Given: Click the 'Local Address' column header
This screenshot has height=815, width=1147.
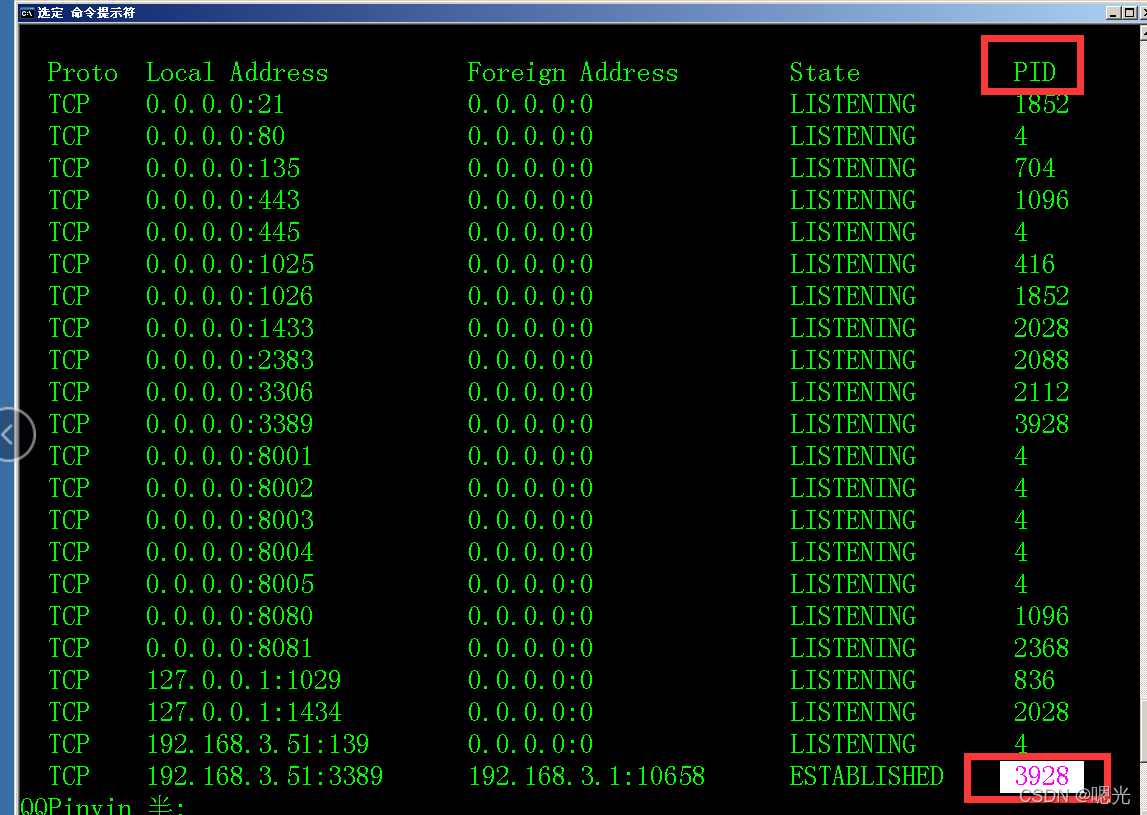Looking at the screenshot, I should [237, 72].
